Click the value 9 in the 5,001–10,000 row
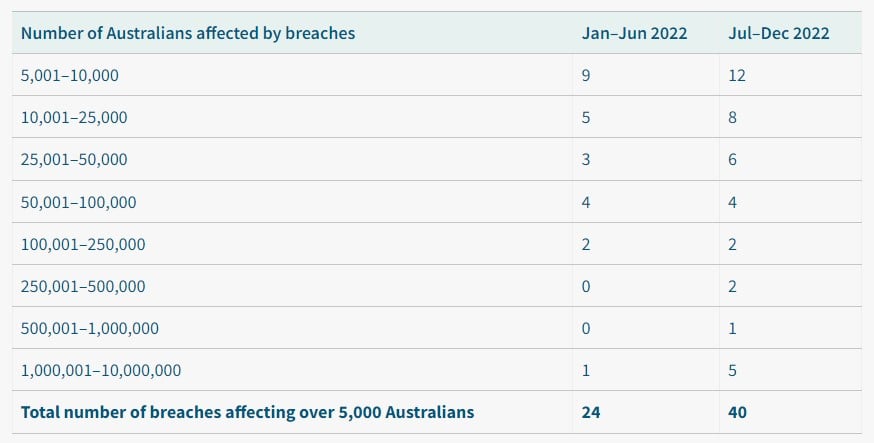The height and width of the screenshot is (443, 874). point(586,75)
